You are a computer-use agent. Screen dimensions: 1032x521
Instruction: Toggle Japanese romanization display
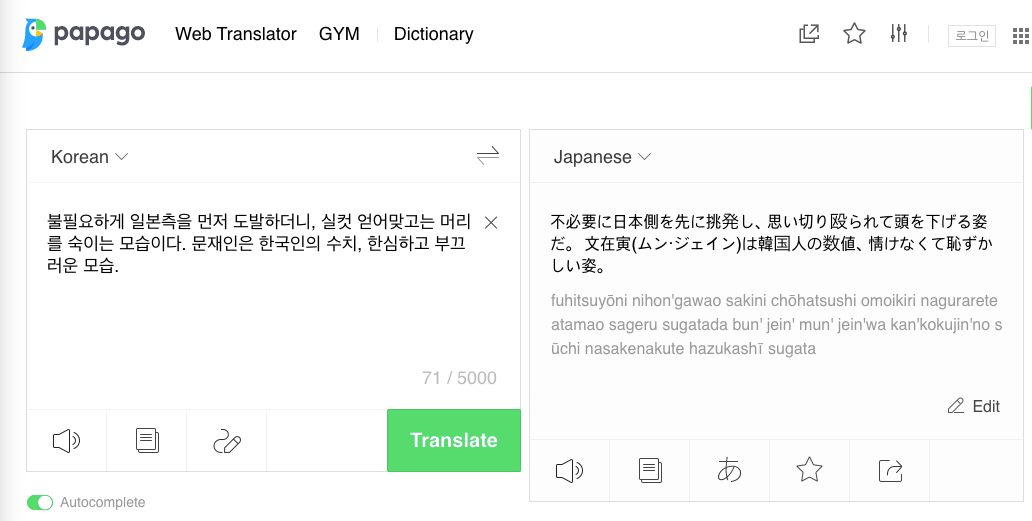[730, 470]
